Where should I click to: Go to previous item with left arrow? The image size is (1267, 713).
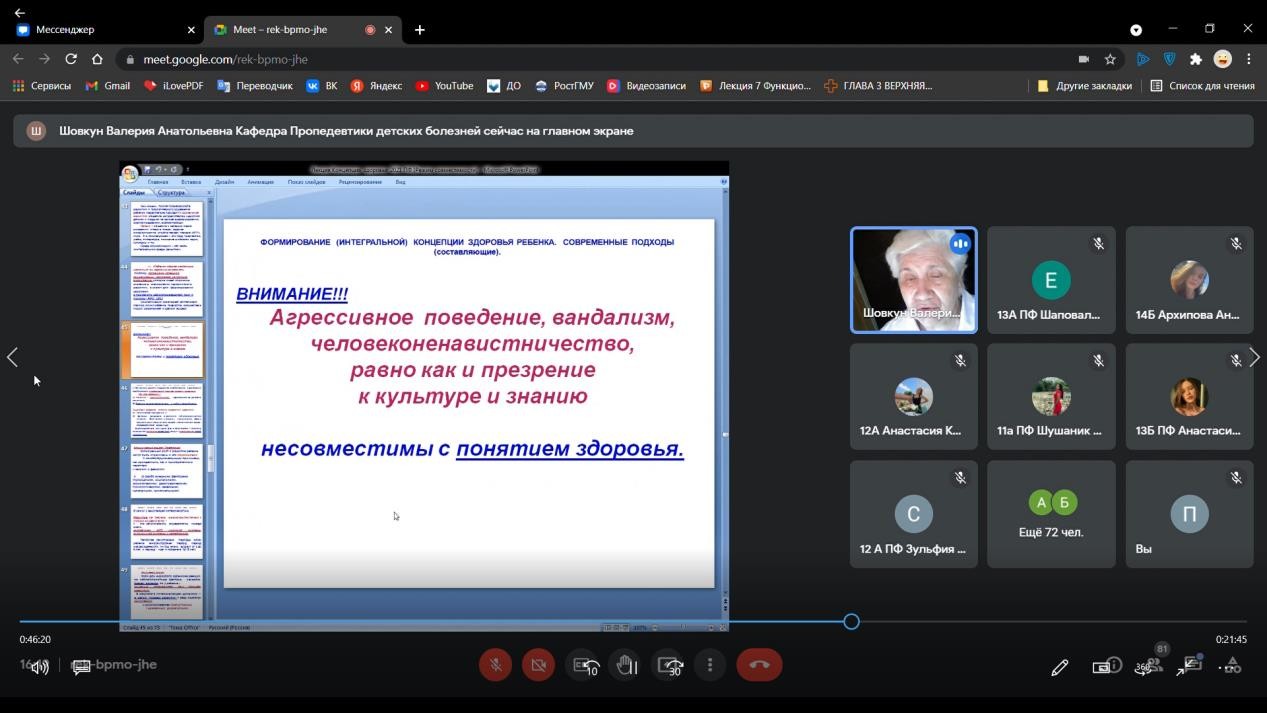[12, 357]
